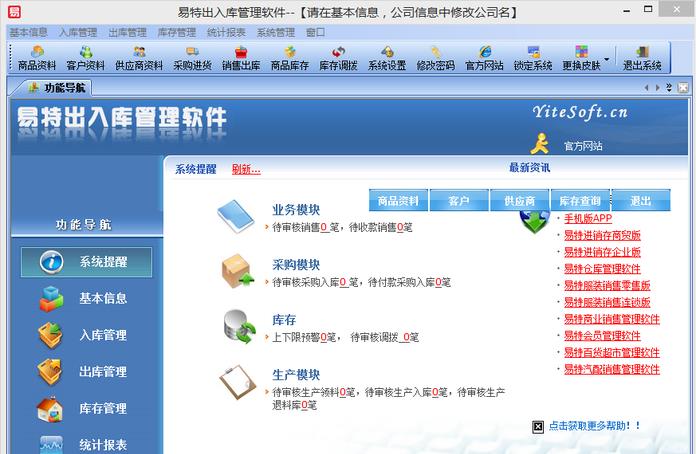
Task: Click the yellow mascot icon beside 官方网站
Action: click(540, 143)
